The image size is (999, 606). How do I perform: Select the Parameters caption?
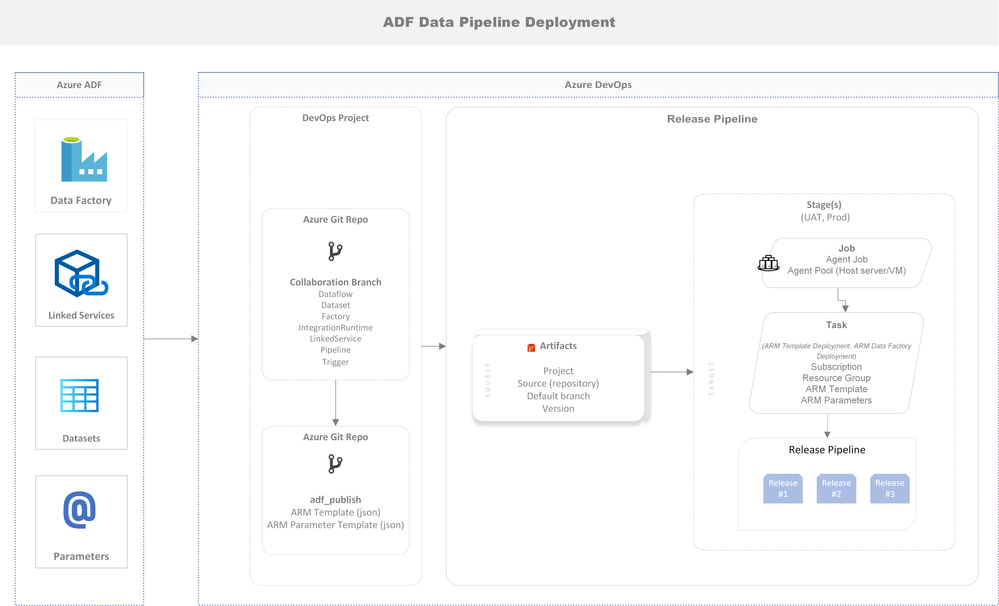[x=81, y=556]
